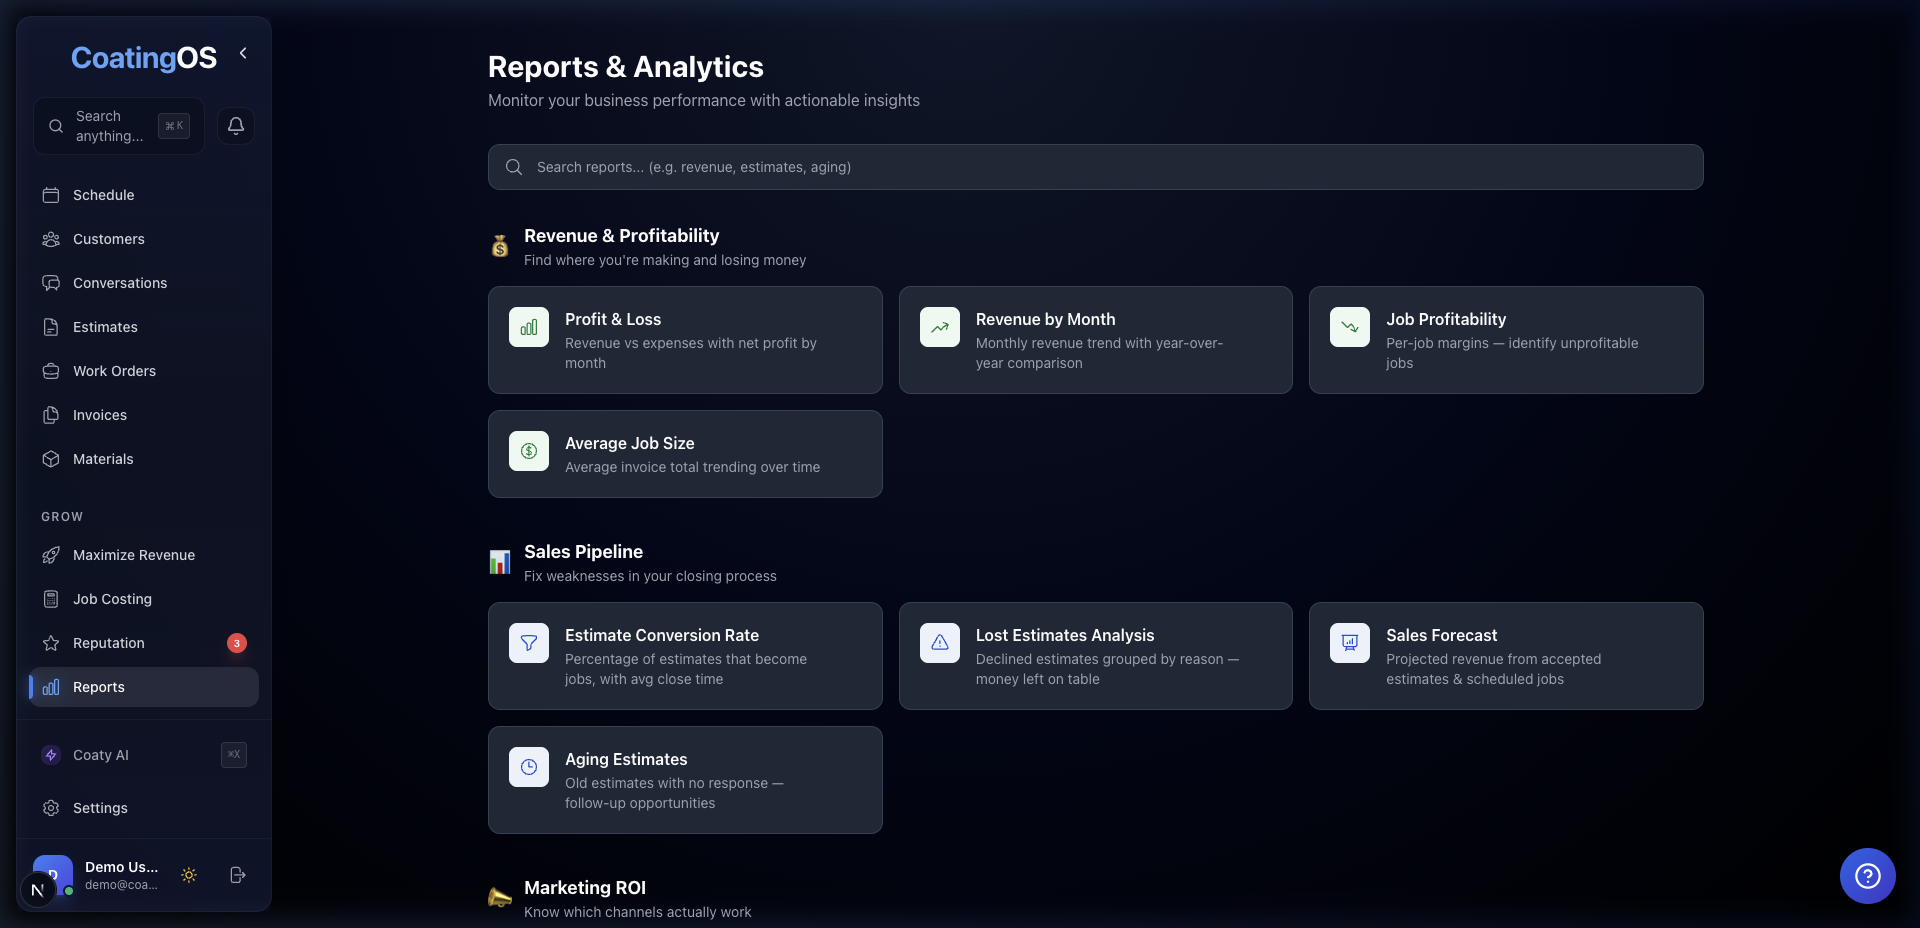
Task: View the Aging Estimates report
Action: point(684,780)
